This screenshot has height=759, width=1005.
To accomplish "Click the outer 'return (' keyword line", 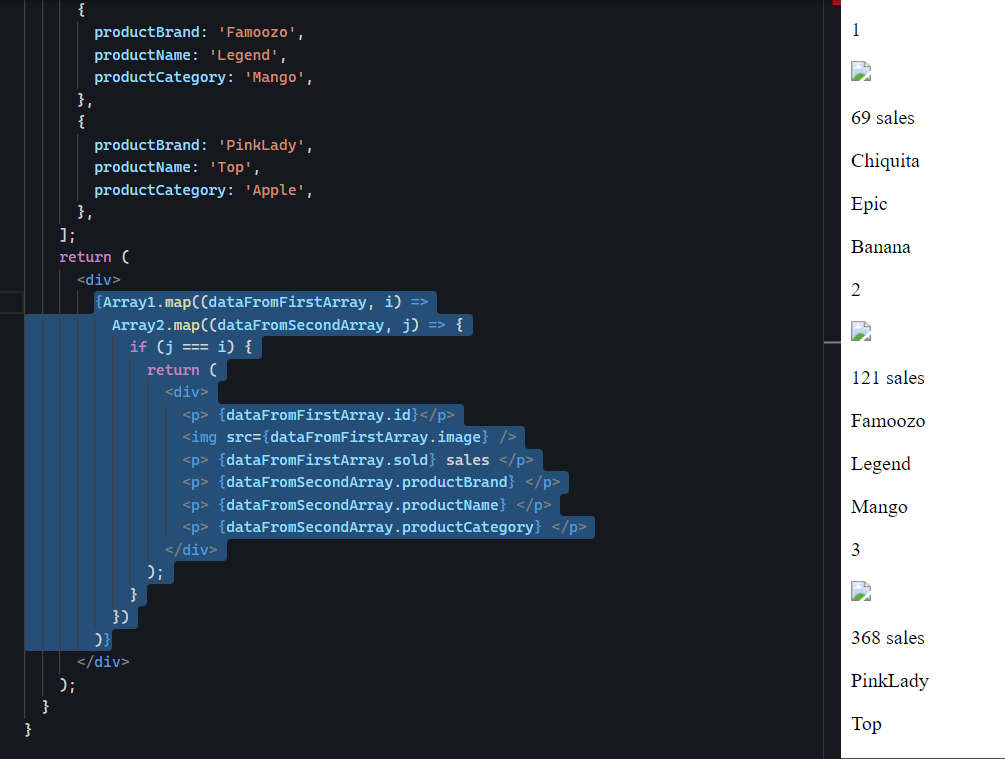I will 94,257.
